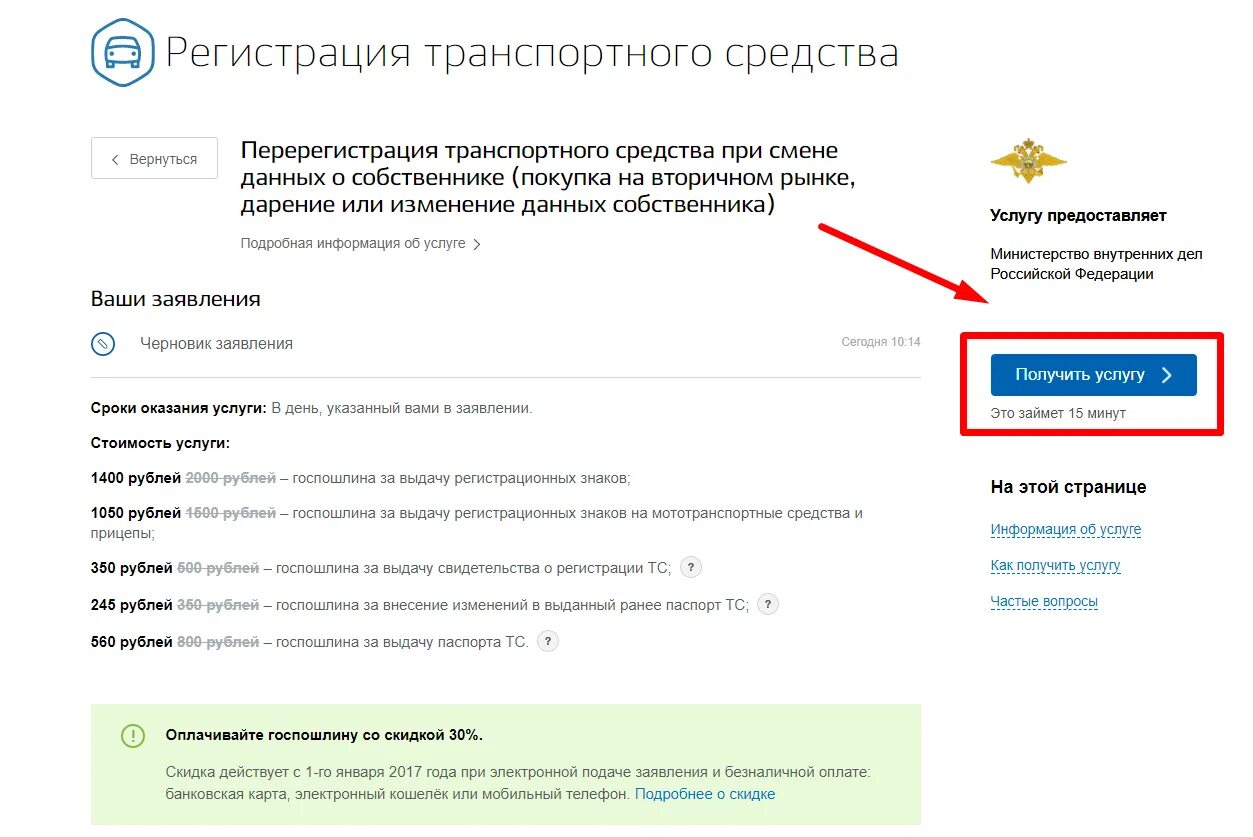1253x837 pixels.
Task: Open Подробнее о скидке link
Action: click(705, 794)
